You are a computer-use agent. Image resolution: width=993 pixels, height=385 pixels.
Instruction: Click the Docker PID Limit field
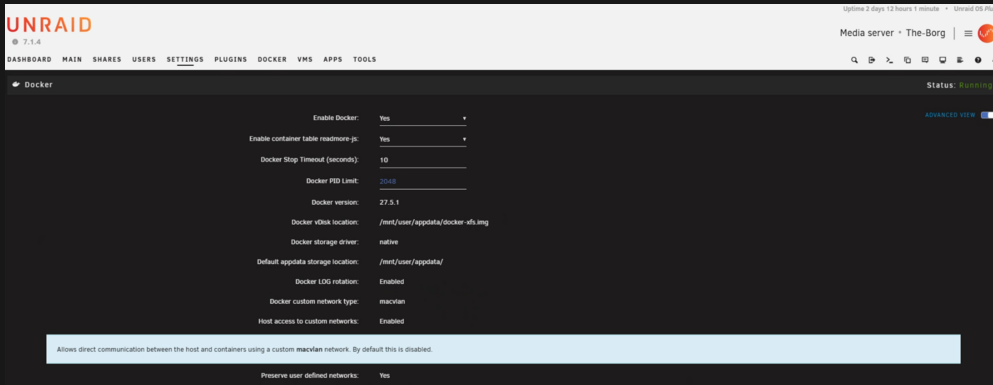(x=422, y=182)
